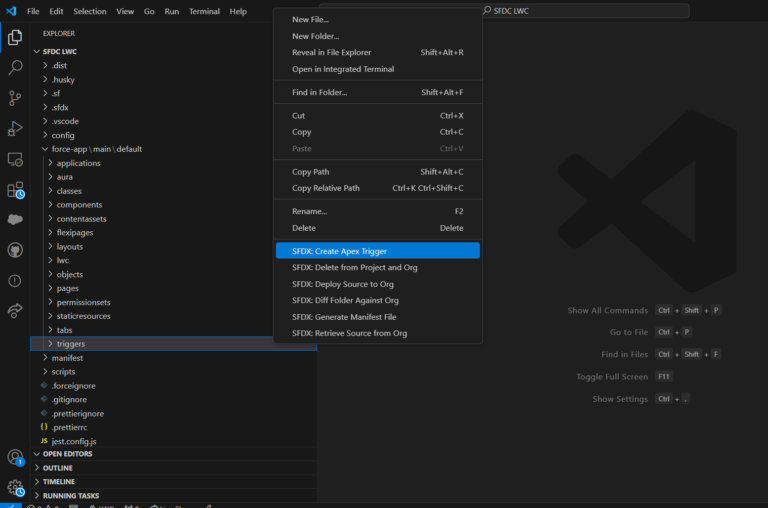Click the Salesforce cloud icon in activity bar
This screenshot has width=768, height=508.
pyautogui.click(x=15, y=220)
